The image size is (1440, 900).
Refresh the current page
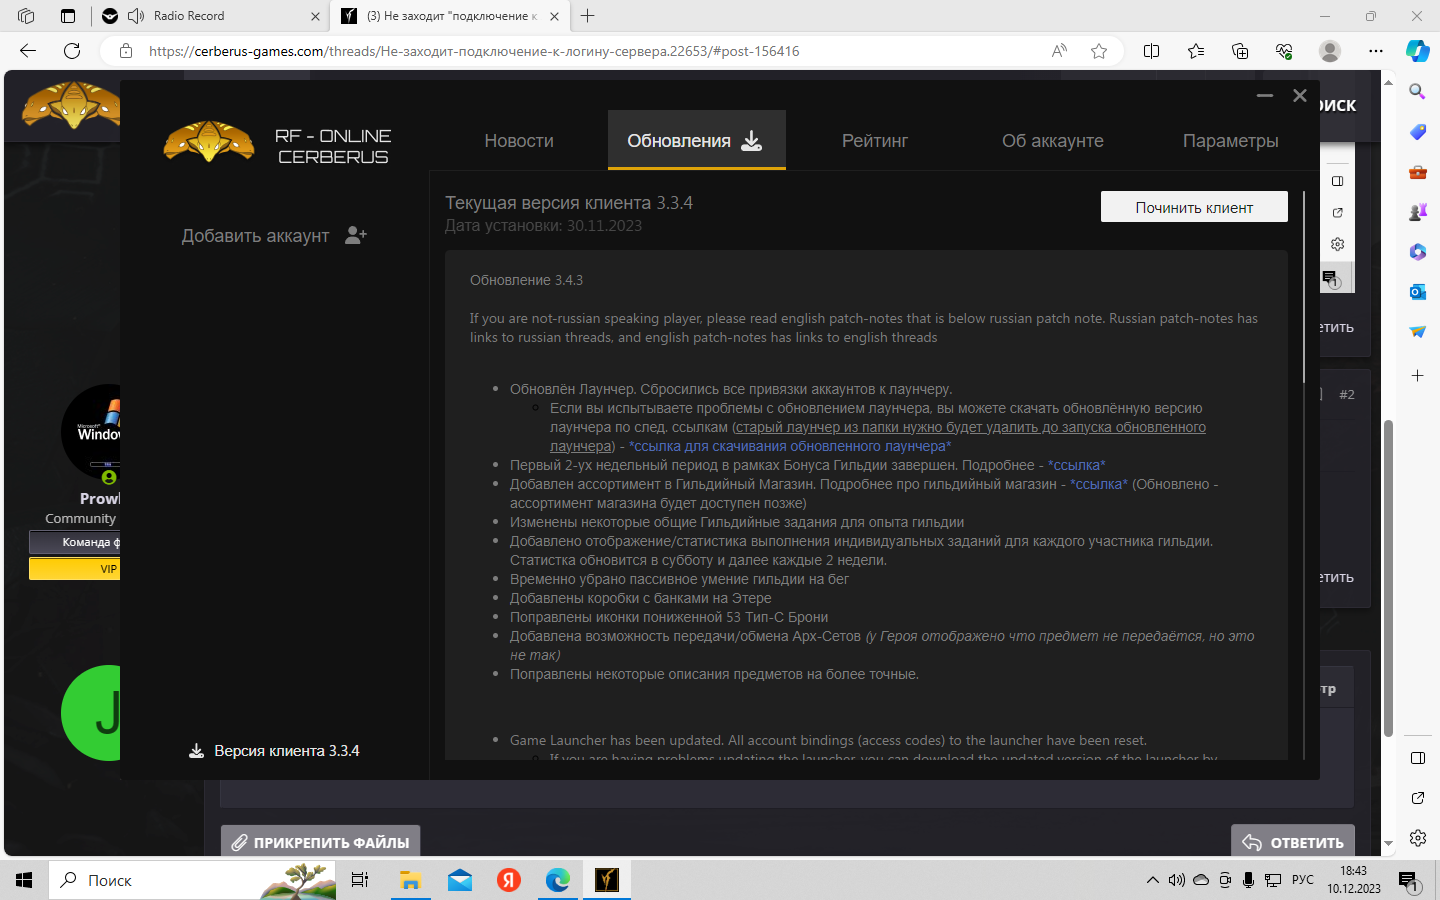click(72, 51)
